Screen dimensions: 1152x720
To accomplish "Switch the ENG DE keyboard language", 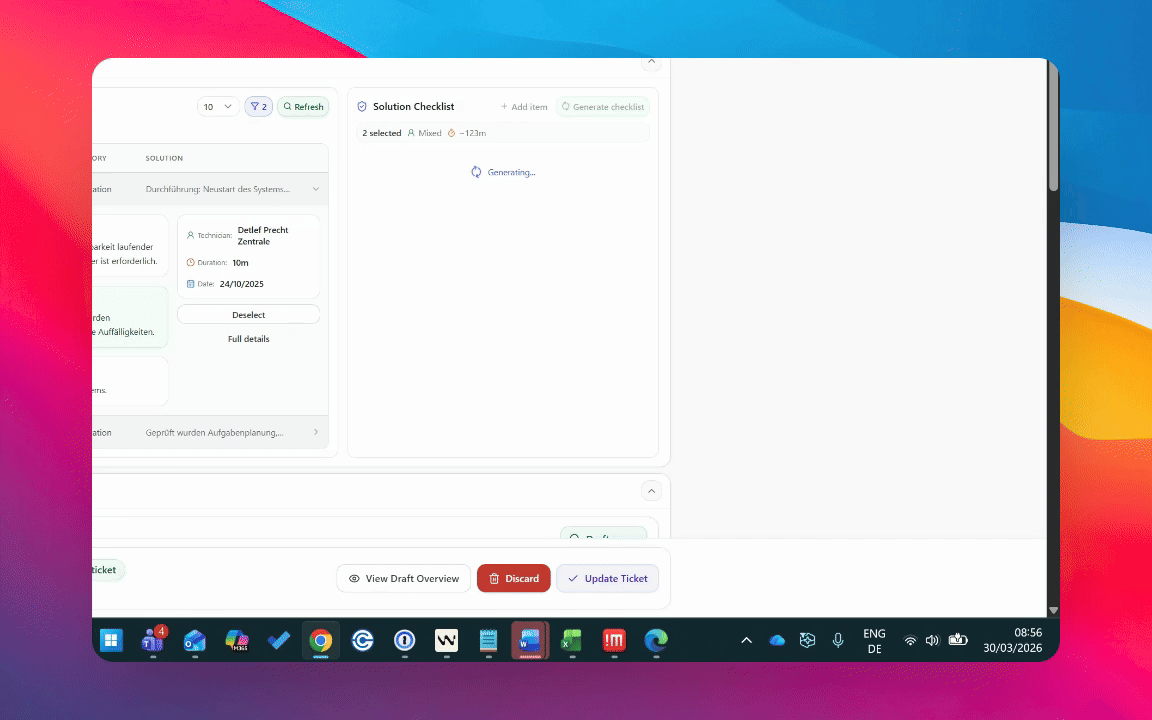I will click(x=874, y=641).
